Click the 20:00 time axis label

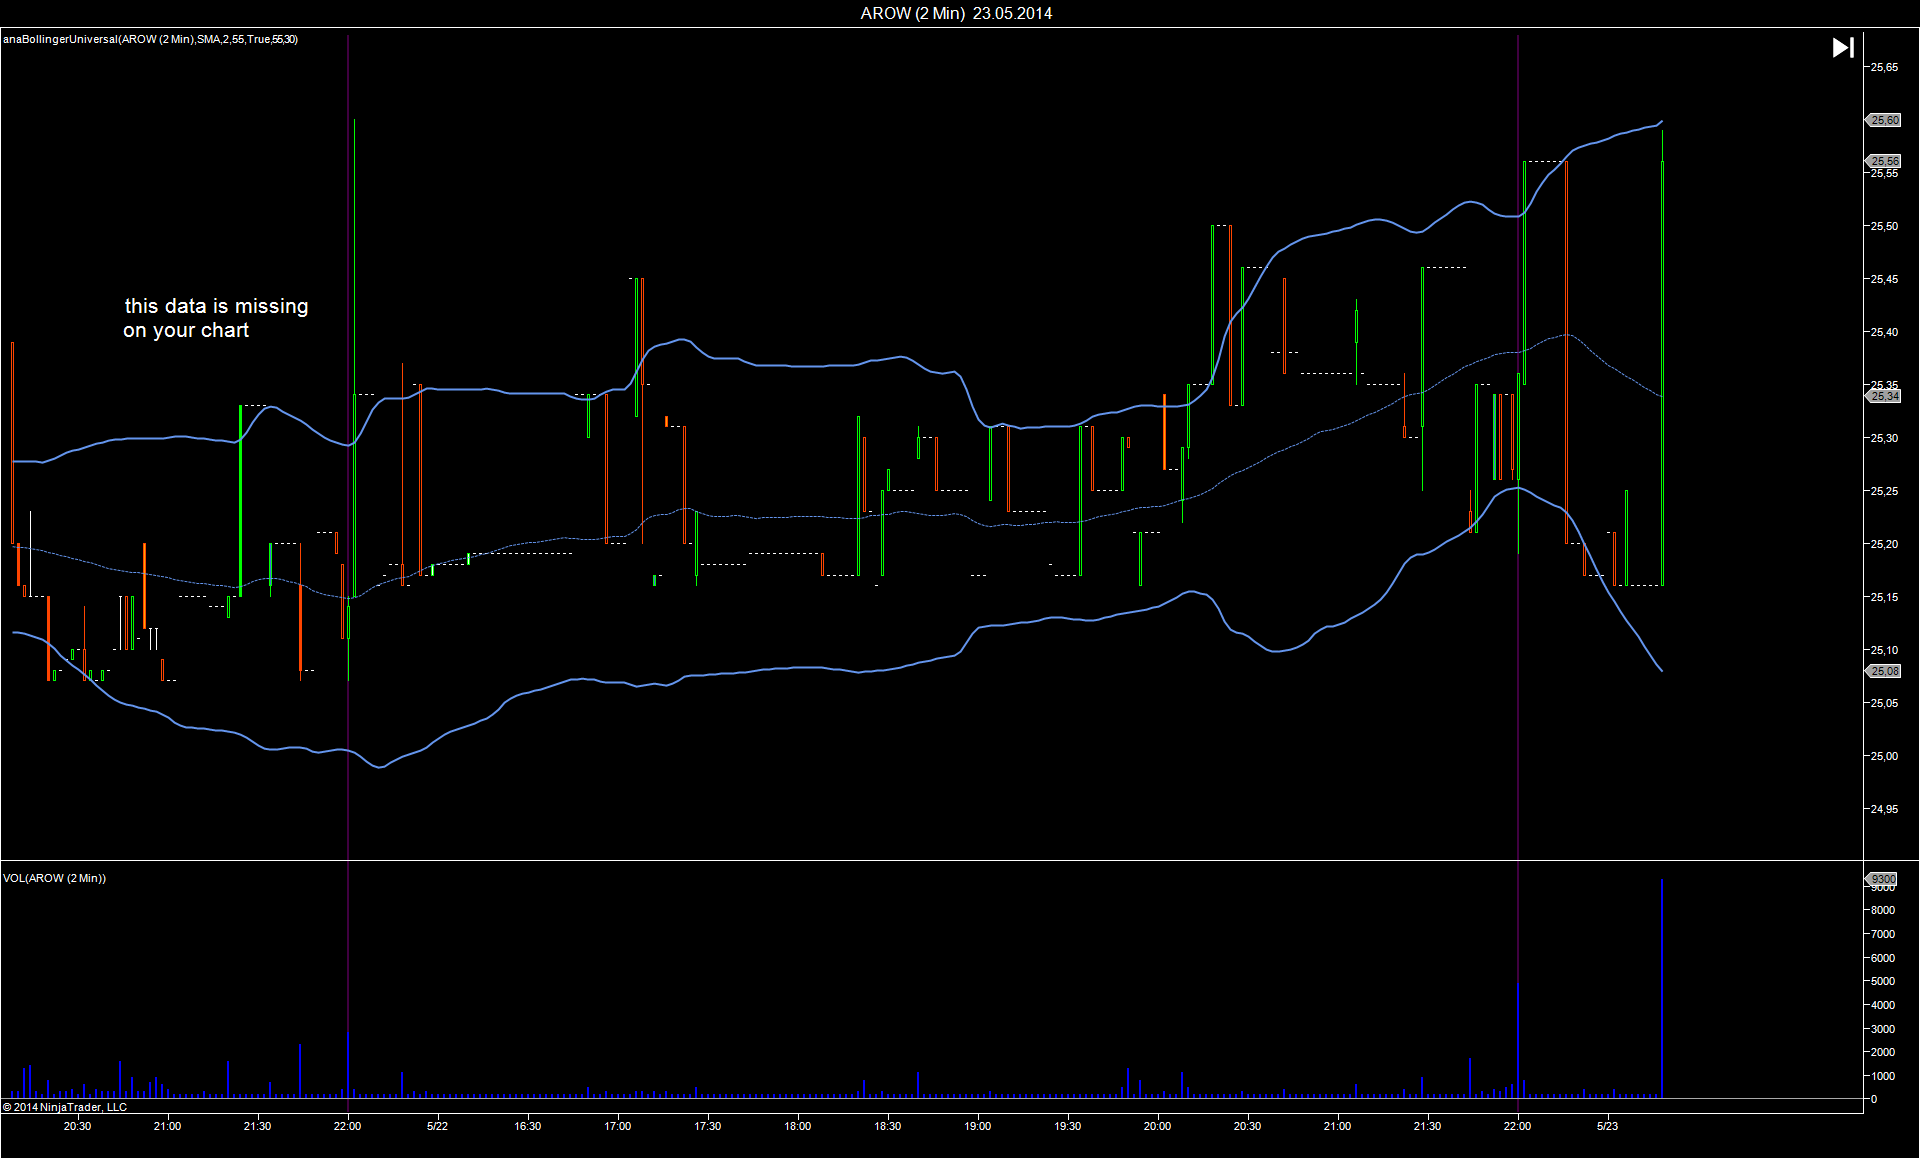(1157, 1126)
